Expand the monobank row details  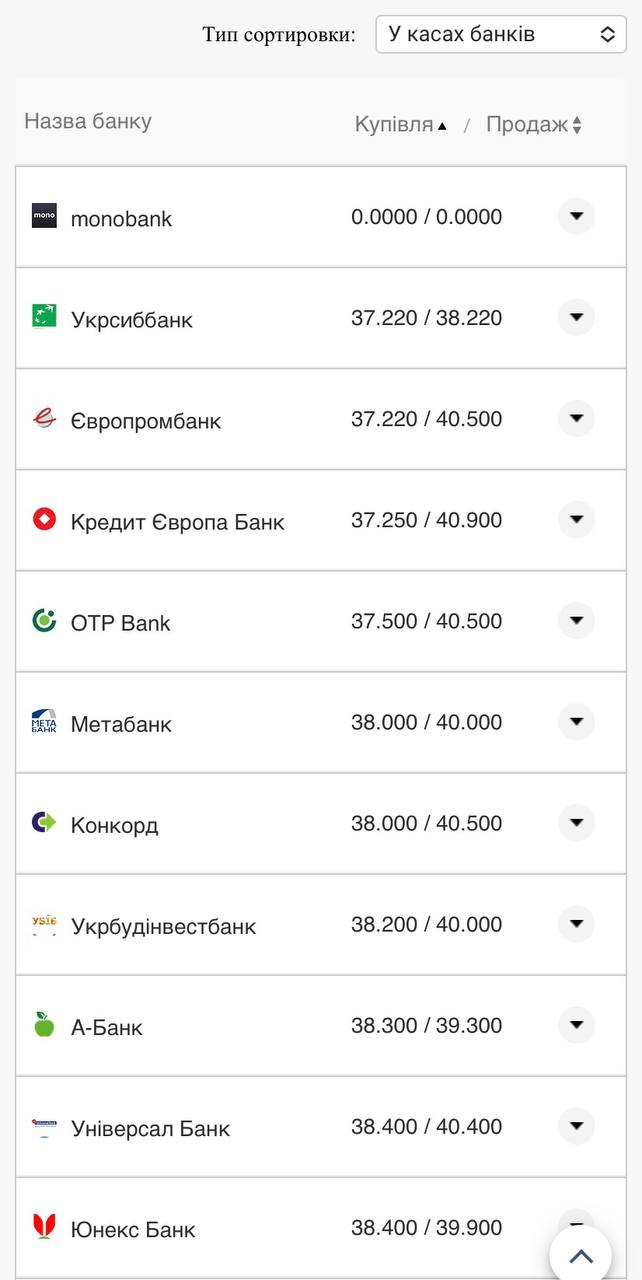(576, 215)
